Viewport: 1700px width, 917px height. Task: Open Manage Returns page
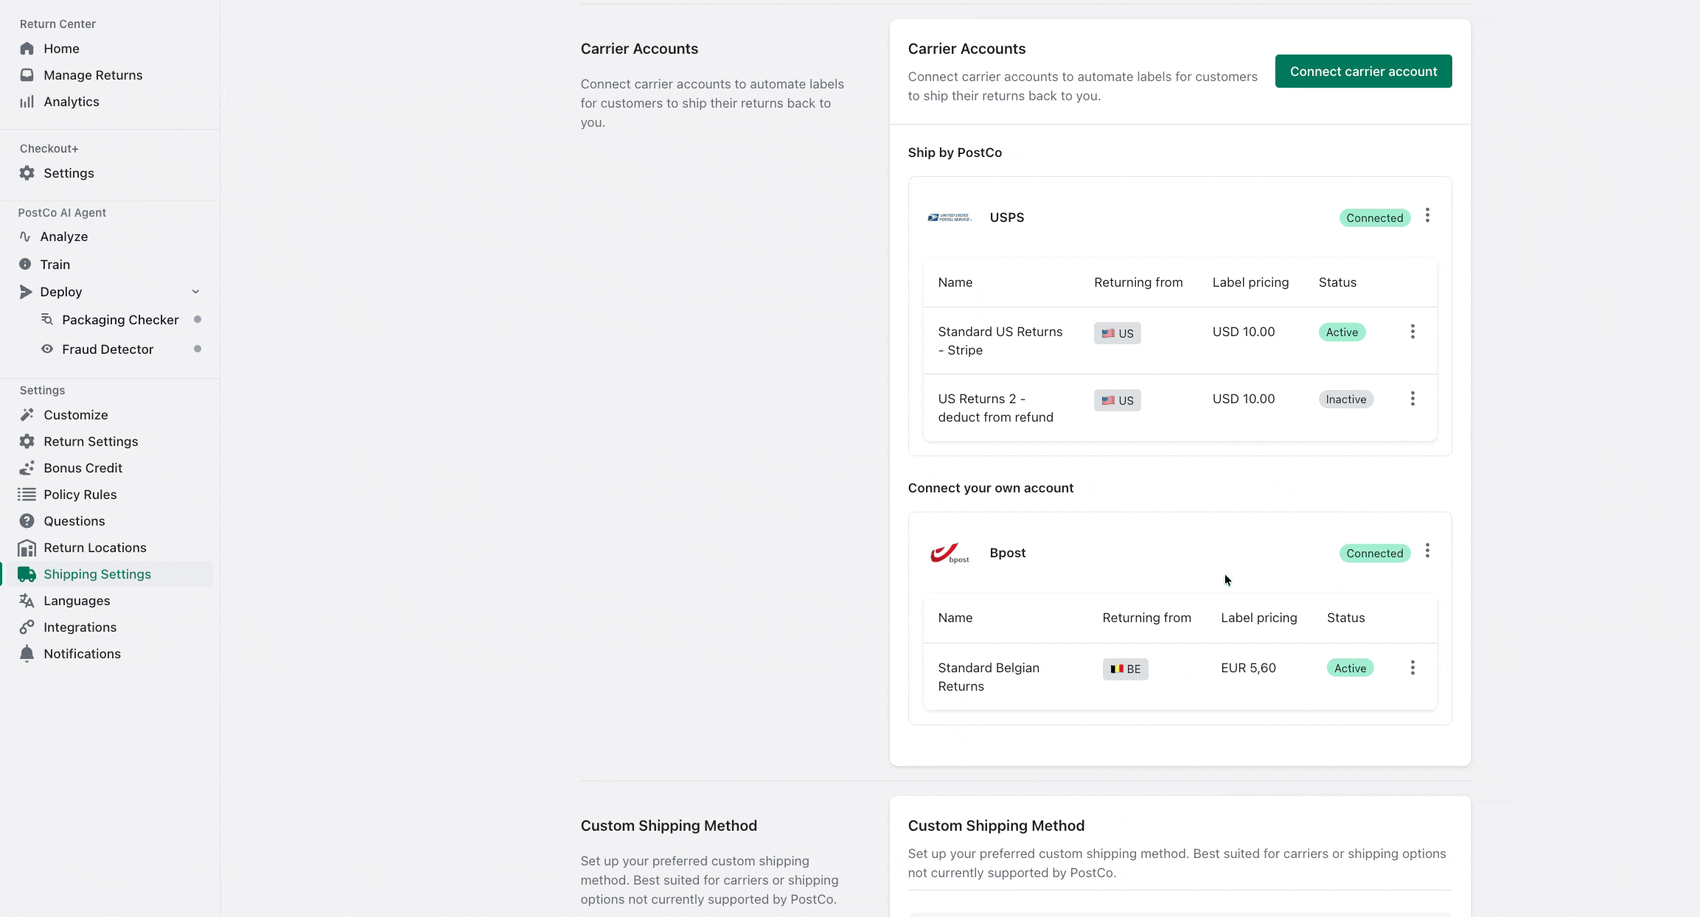pyautogui.click(x=93, y=75)
